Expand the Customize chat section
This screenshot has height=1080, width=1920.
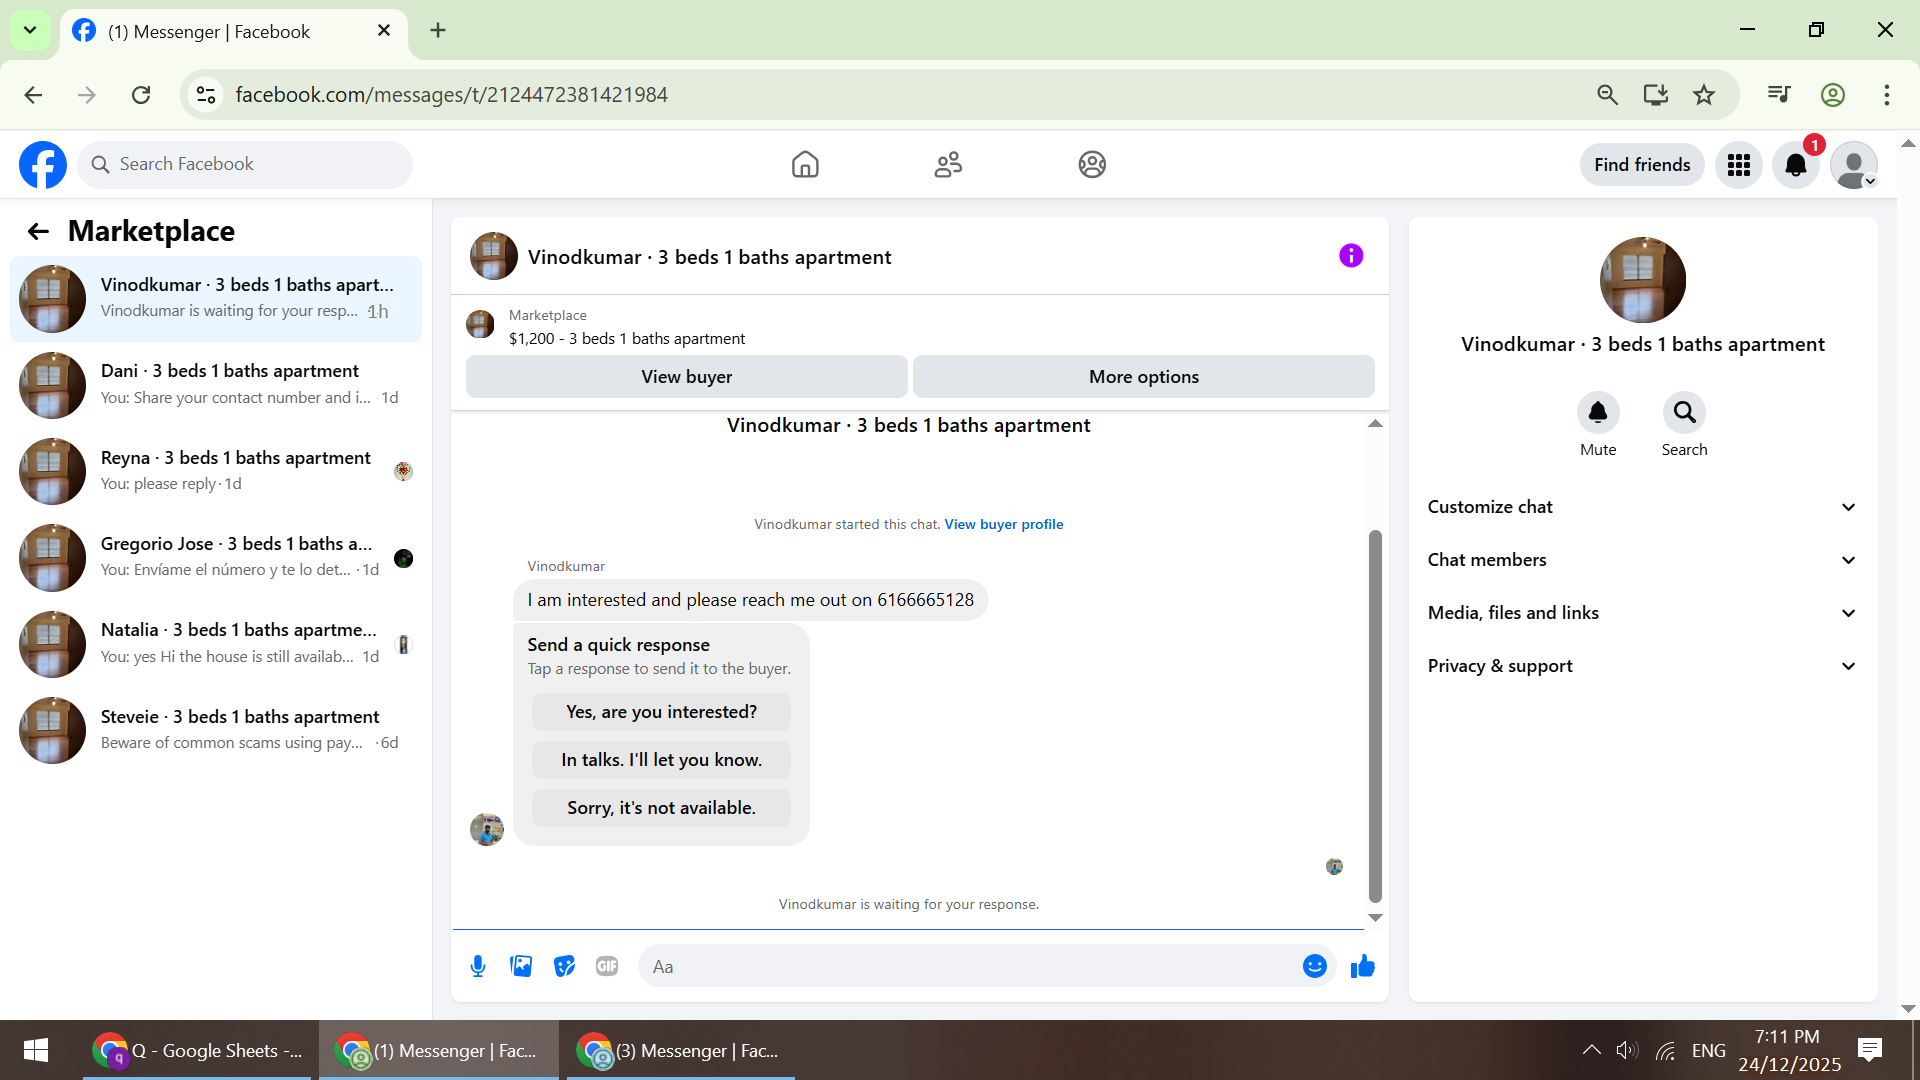[1642, 507]
